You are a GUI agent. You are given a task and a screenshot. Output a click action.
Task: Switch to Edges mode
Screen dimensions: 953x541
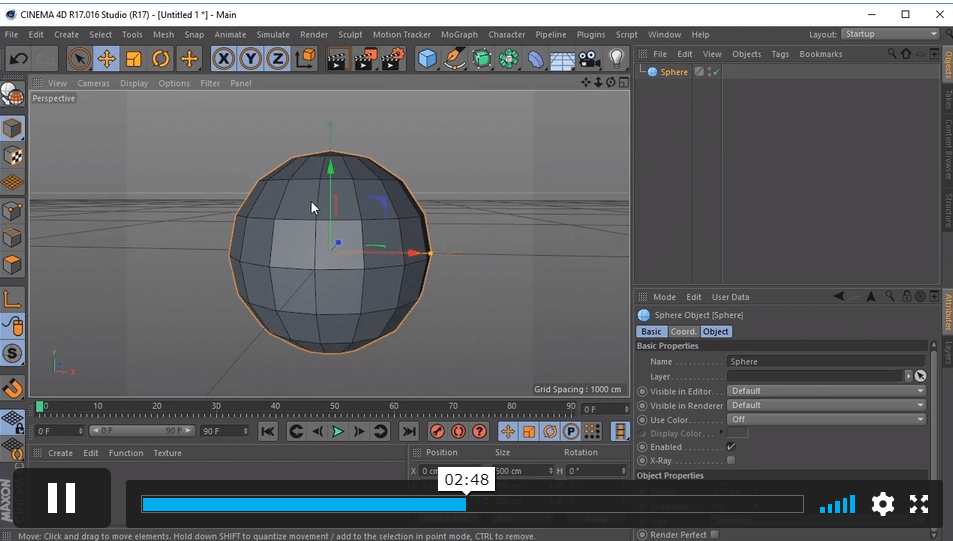click(12, 238)
